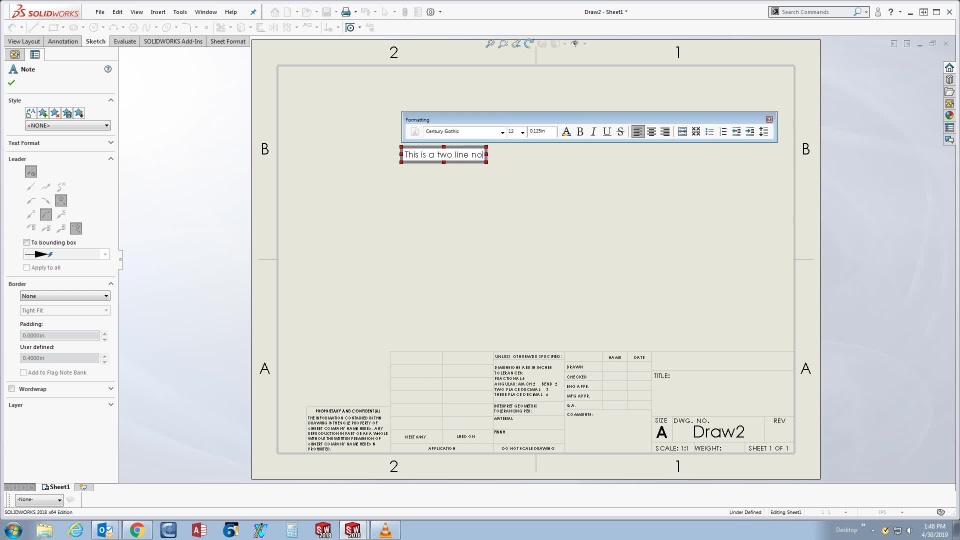Viewport: 960px width, 540px height.
Task: Open Note help question mark icon
Action: (108, 69)
